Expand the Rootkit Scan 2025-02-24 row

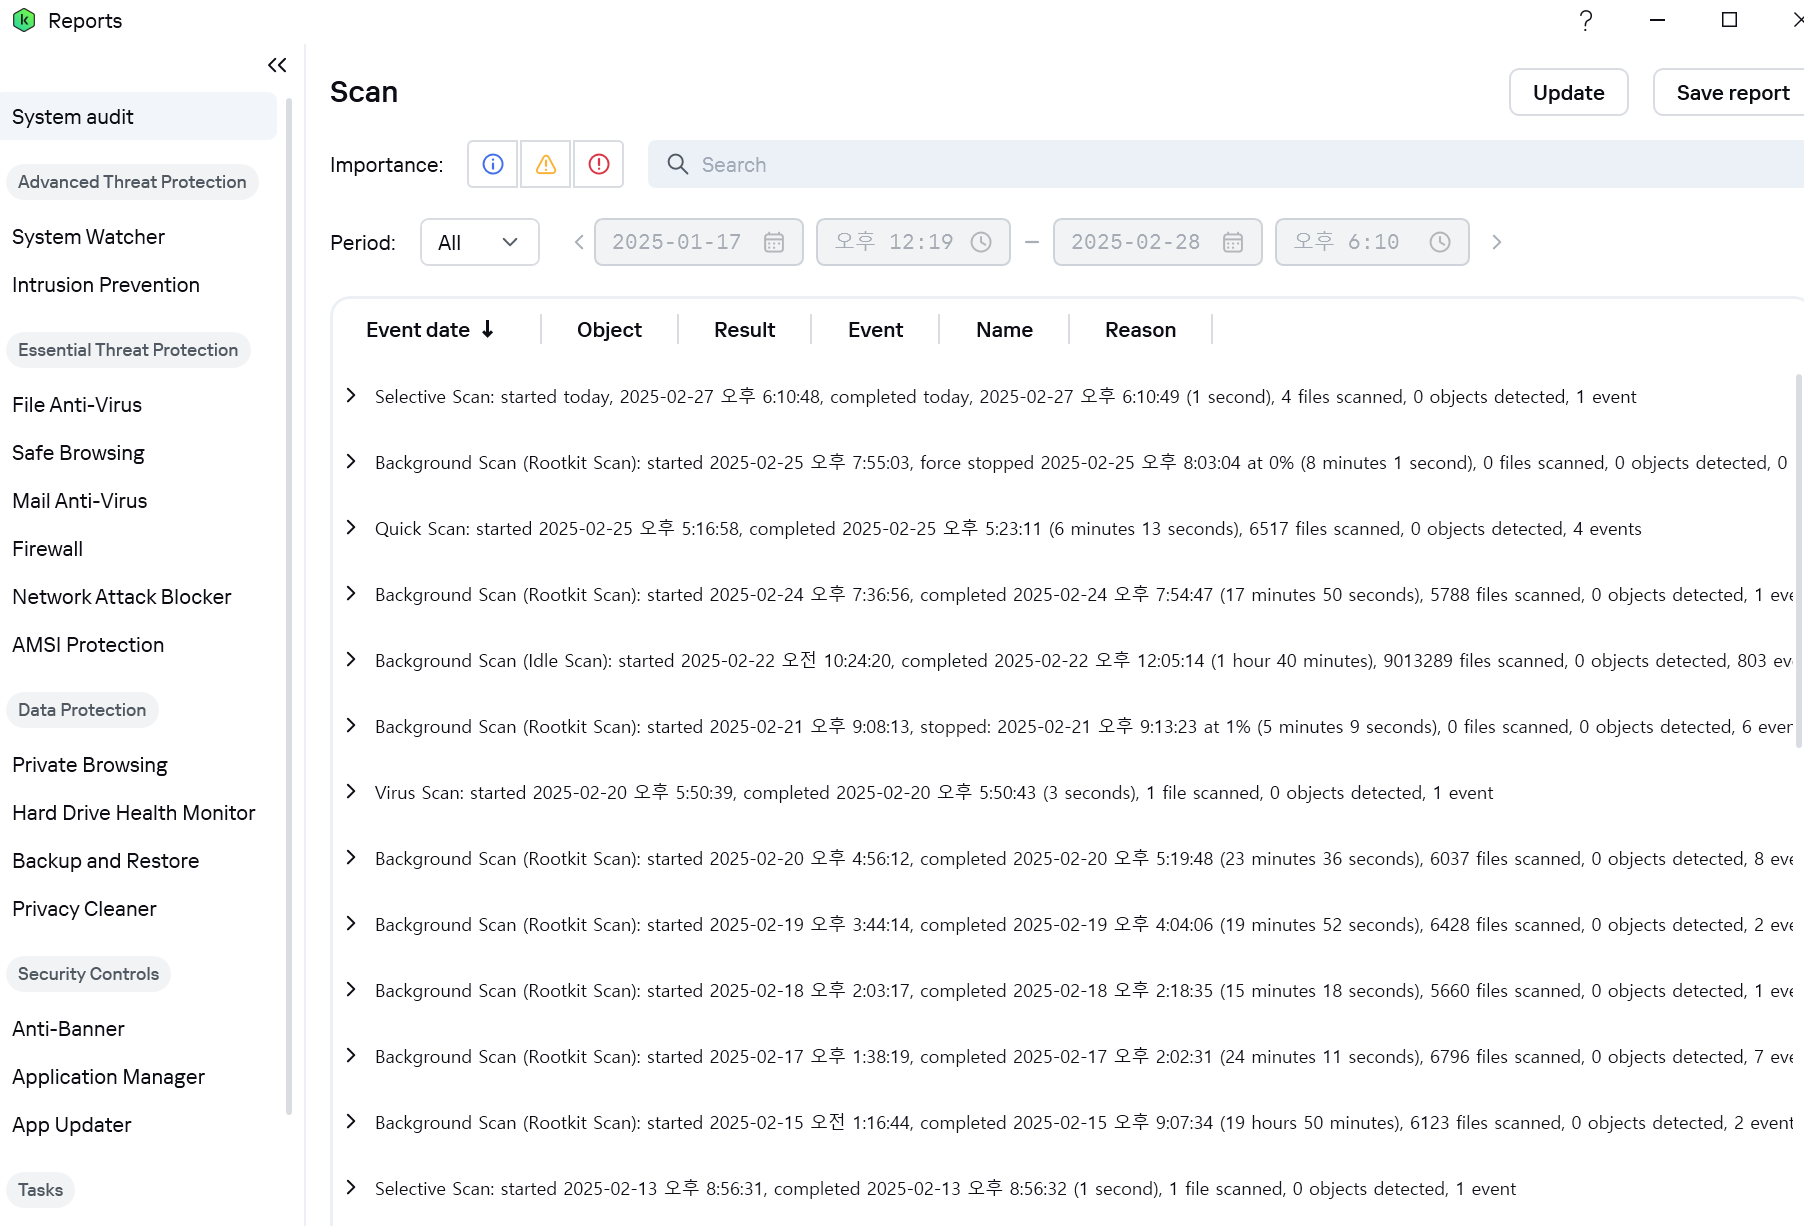[351, 594]
